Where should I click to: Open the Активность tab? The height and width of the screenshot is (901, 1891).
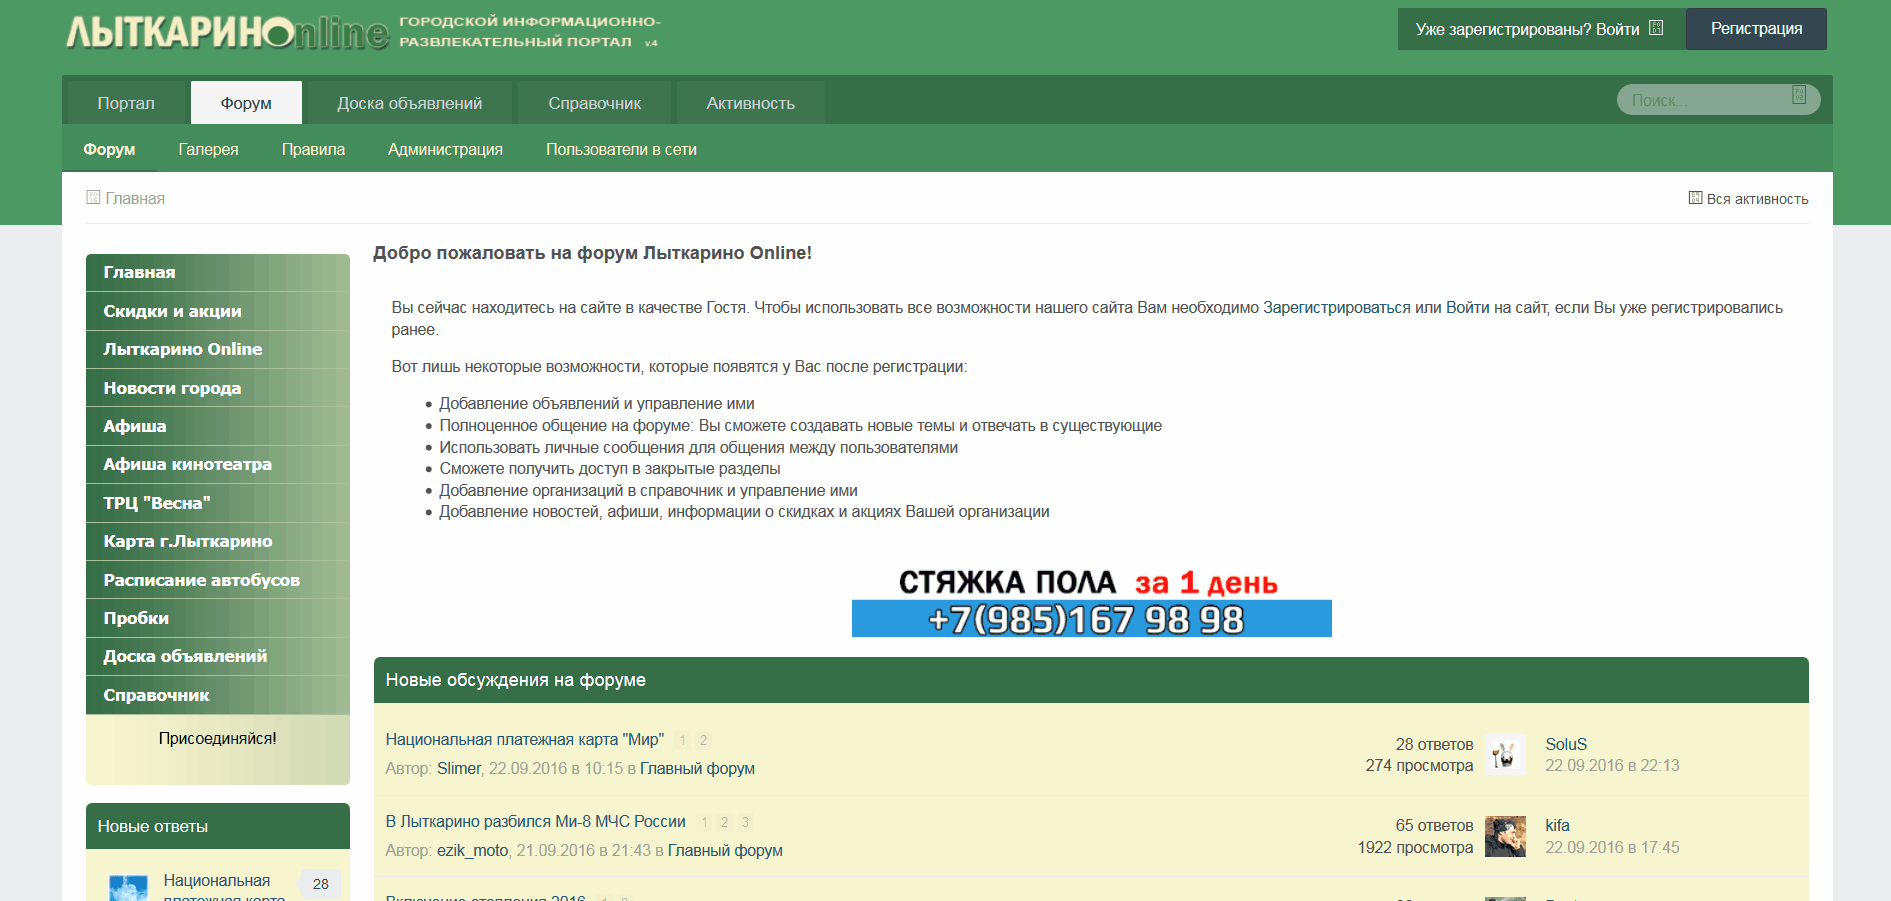[751, 103]
